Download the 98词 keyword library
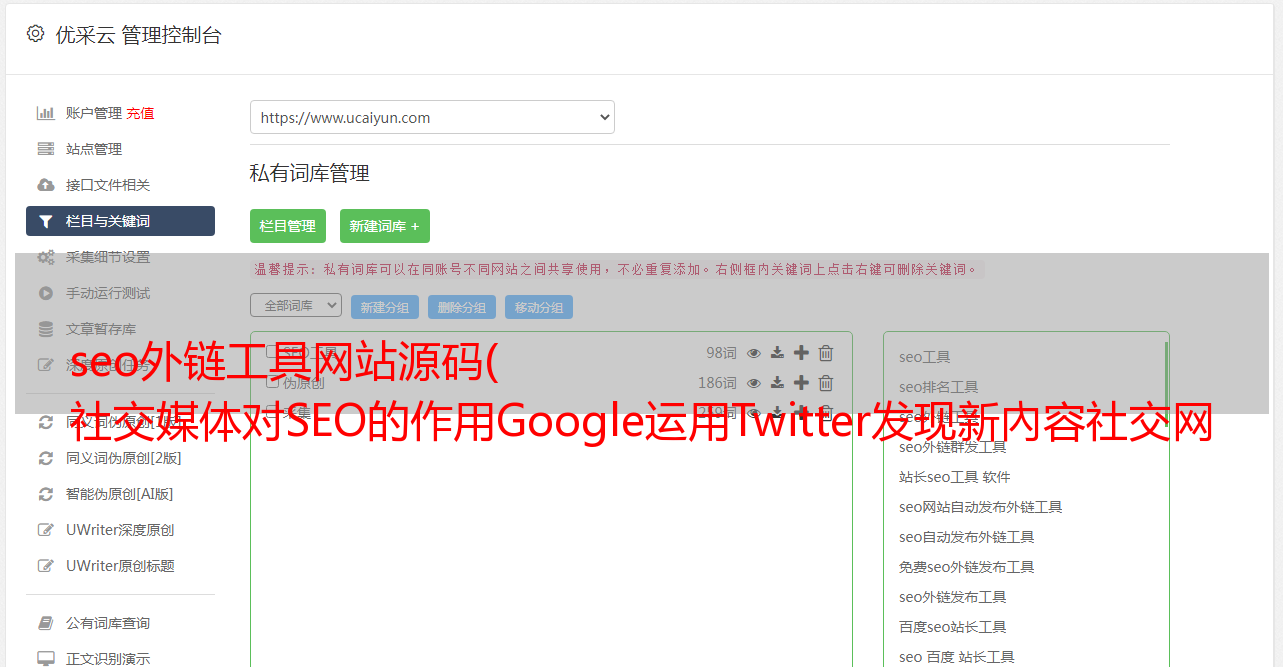Screen dimensions: 1283x667 tap(777, 353)
